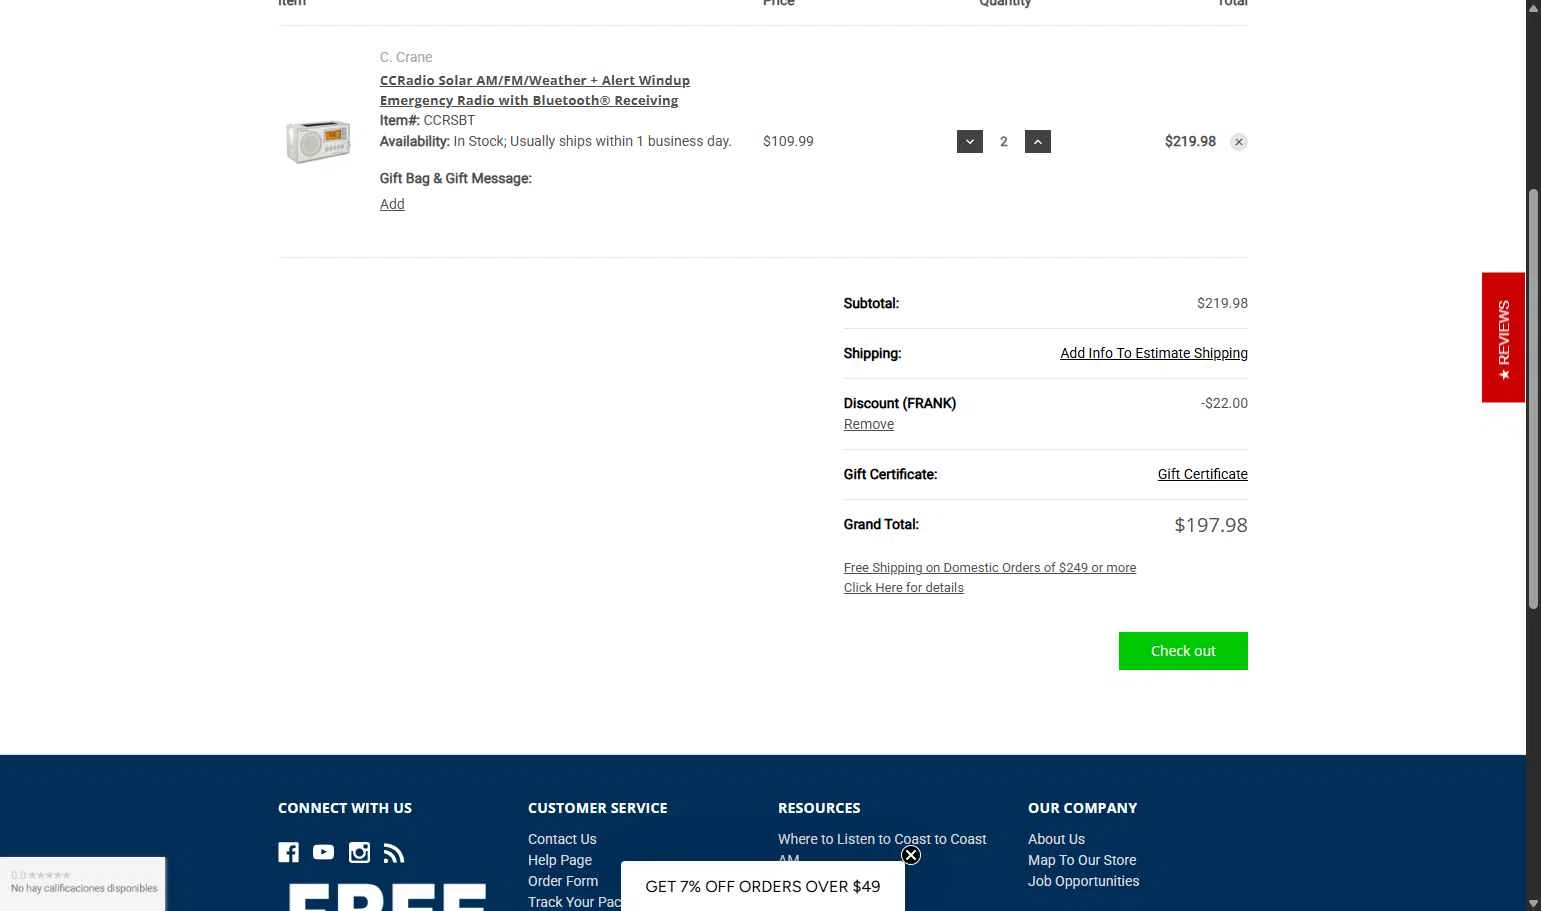
Task: Click the item number CCRSBT
Action: [449, 120]
